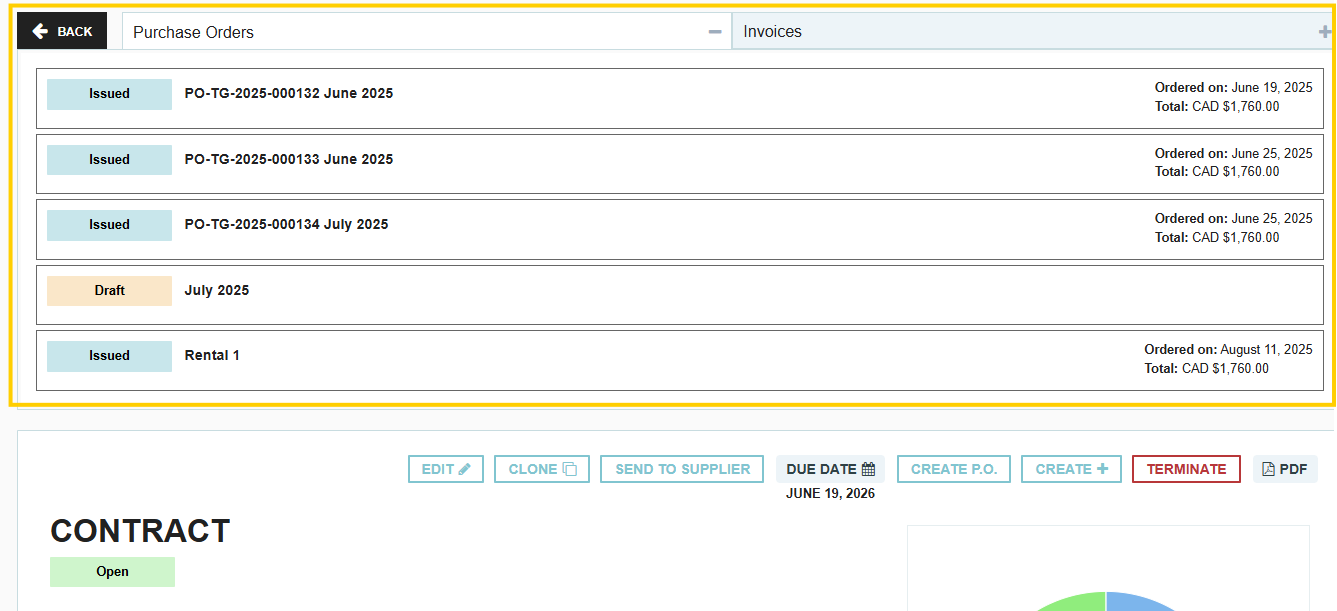The height and width of the screenshot is (611, 1337).
Task: Click 'Ordered on: August 11, 2025' text
Action: (1228, 350)
